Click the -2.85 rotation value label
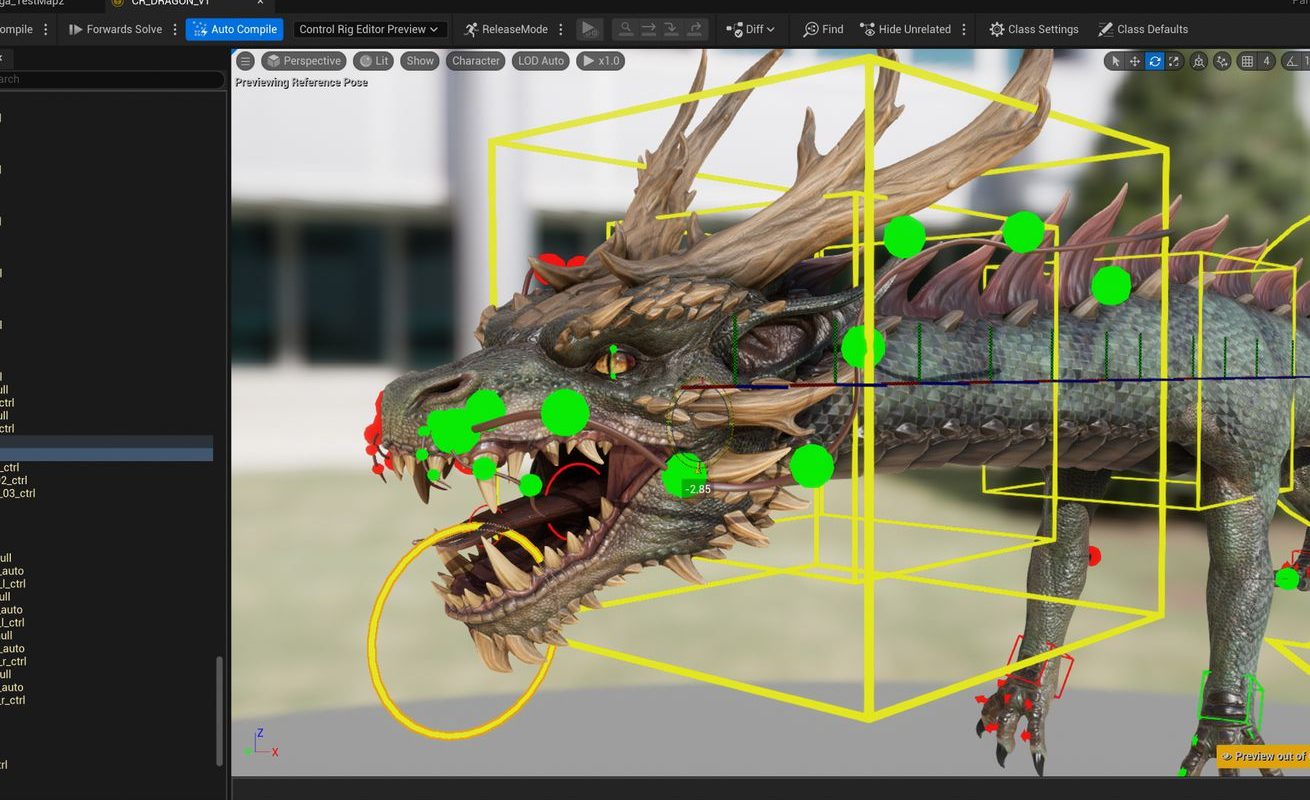Image resolution: width=1310 pixels, height=800 pixels. pos(697,489)
